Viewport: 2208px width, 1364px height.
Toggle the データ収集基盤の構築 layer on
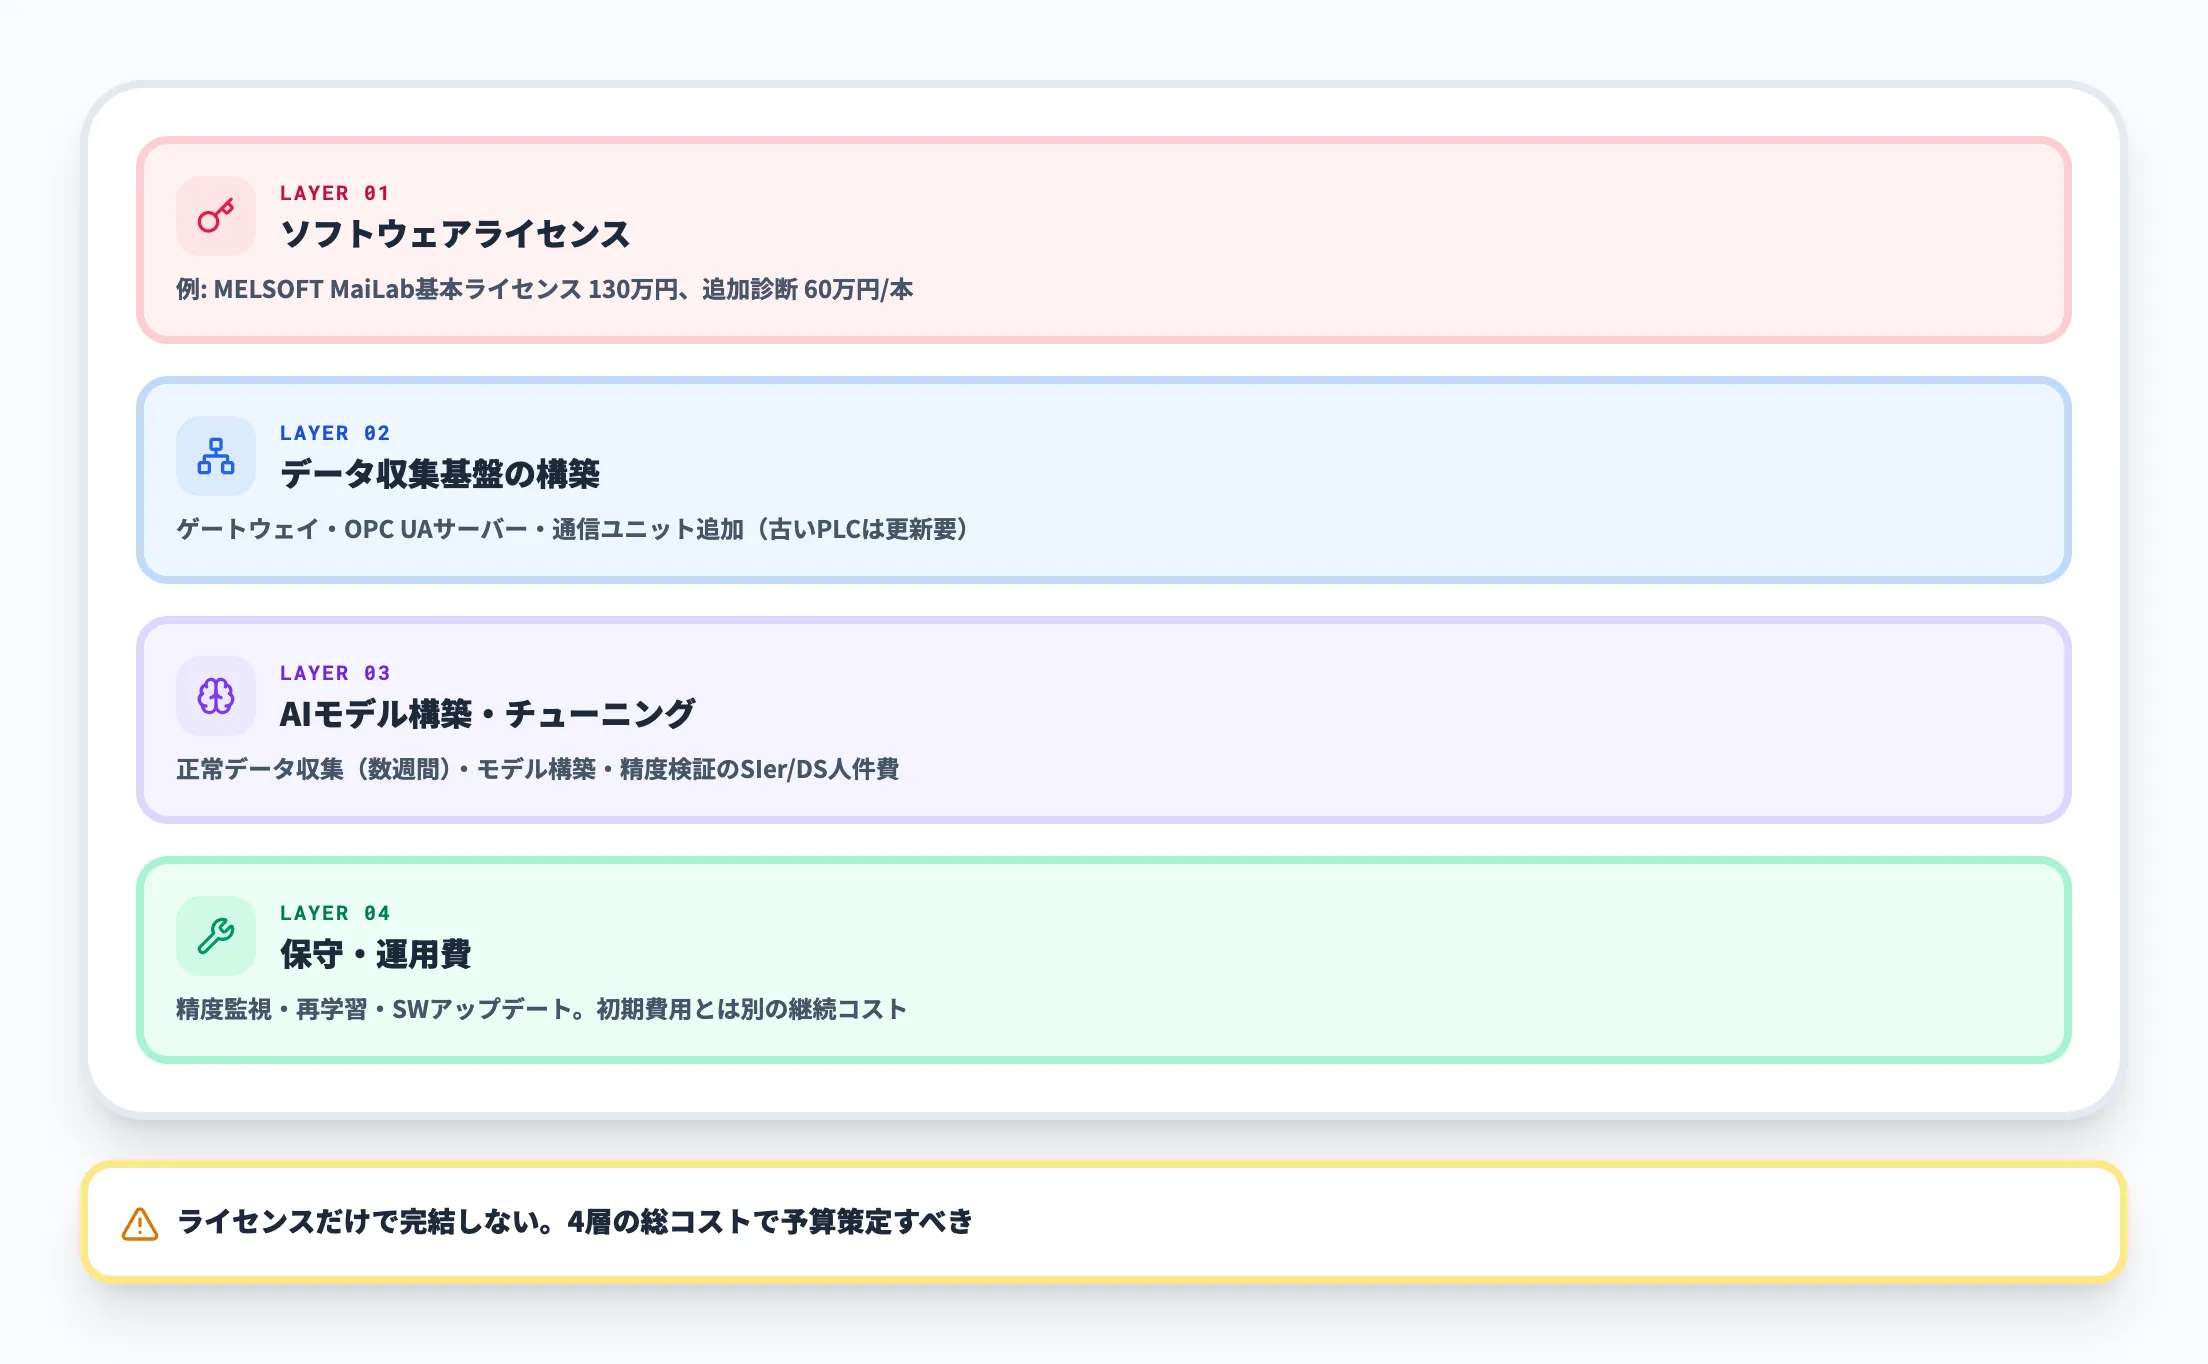pyautogui.click(x=1100, y=481)
